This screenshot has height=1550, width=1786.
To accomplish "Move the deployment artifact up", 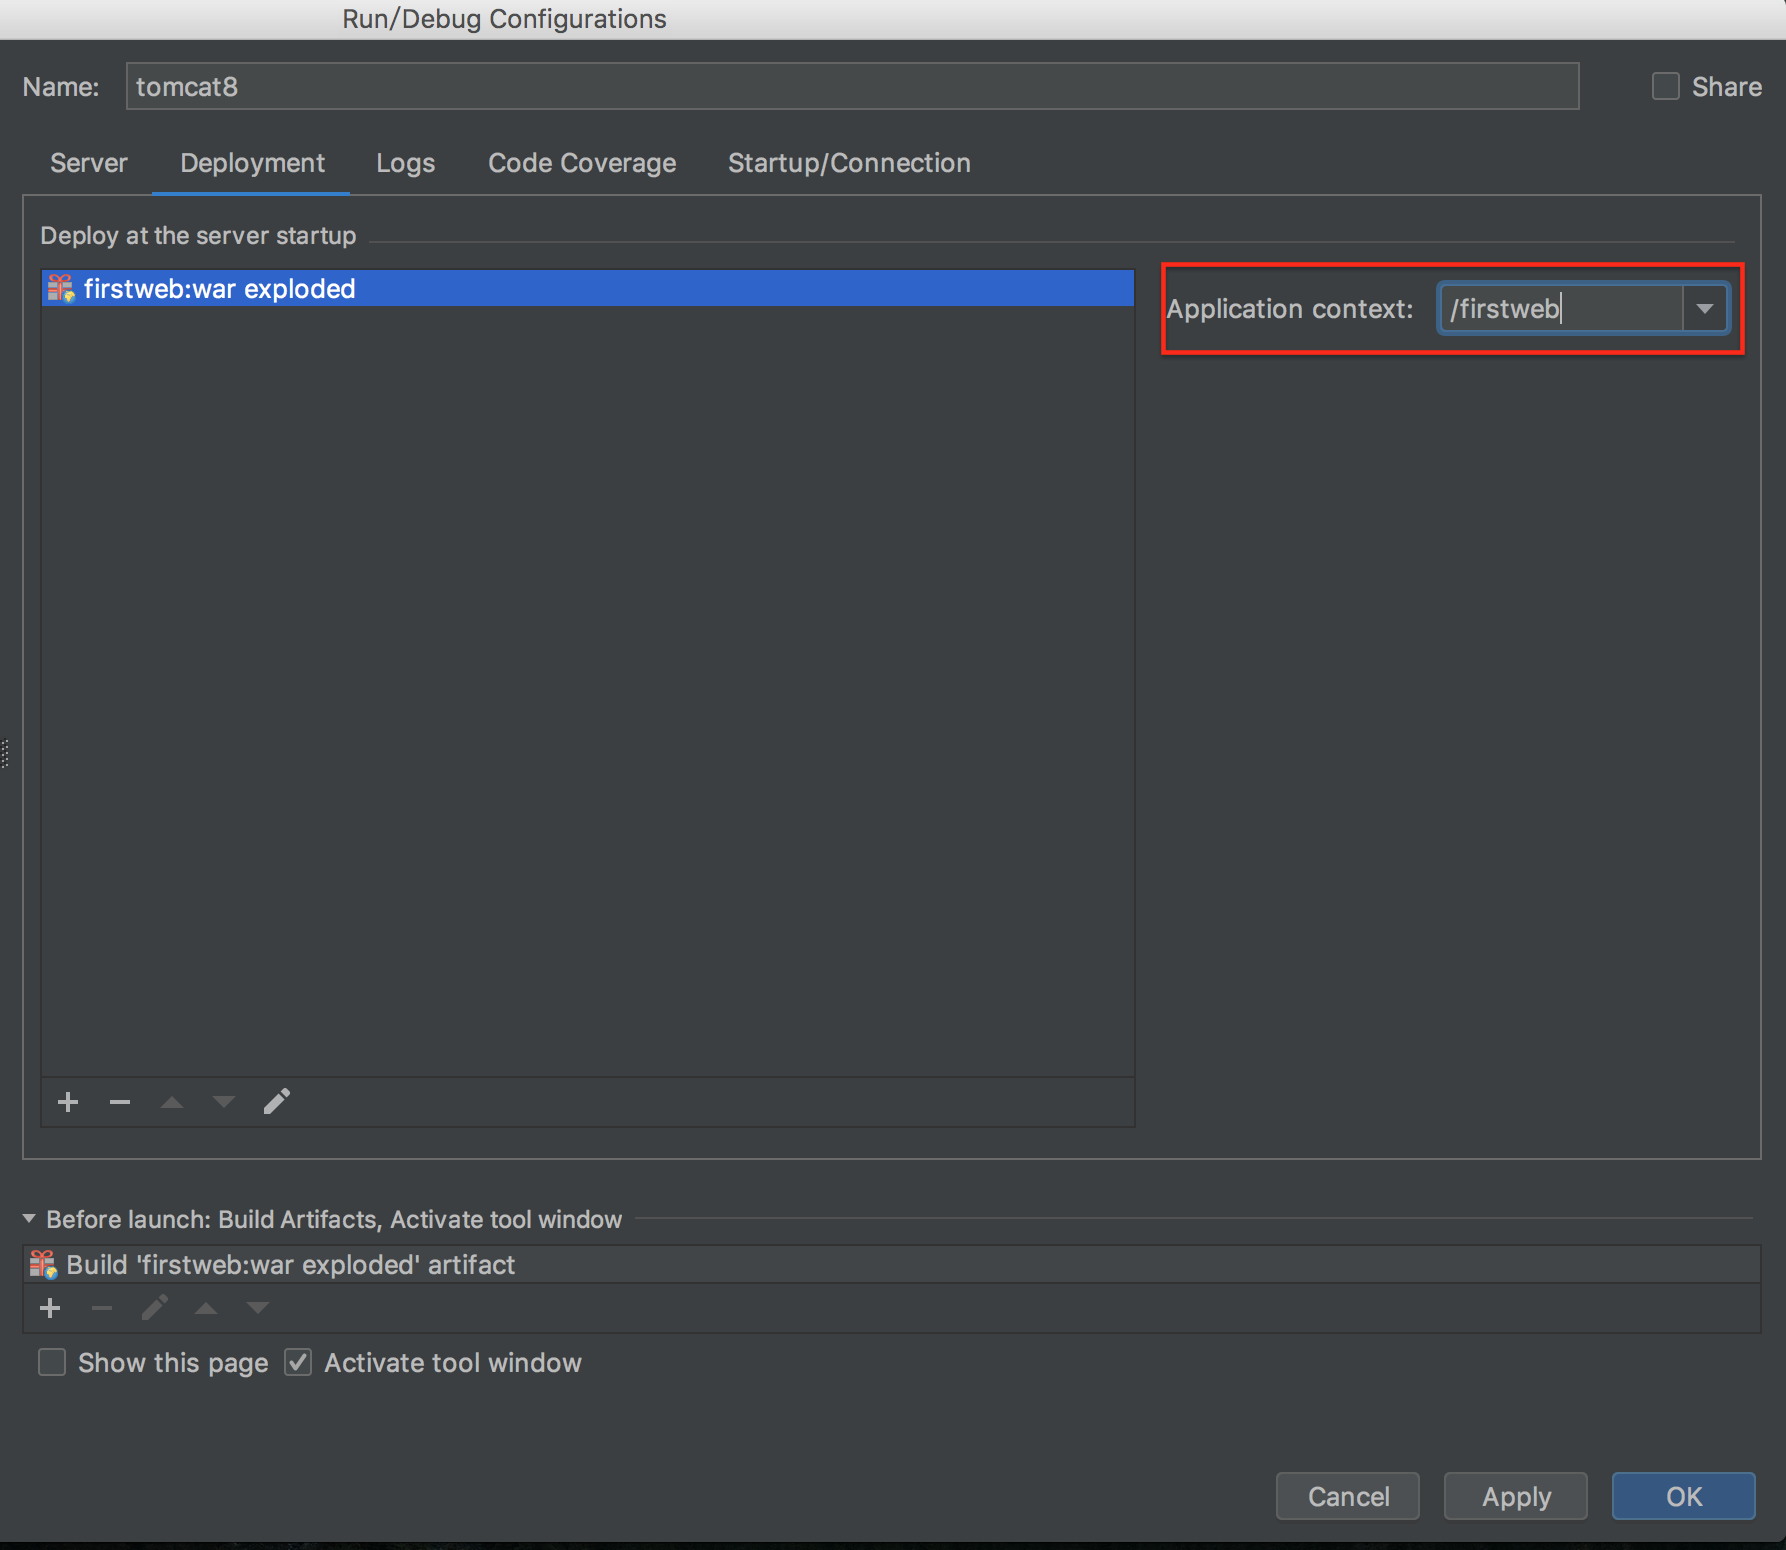I will pyautogui.click(x=172, y=1102).
